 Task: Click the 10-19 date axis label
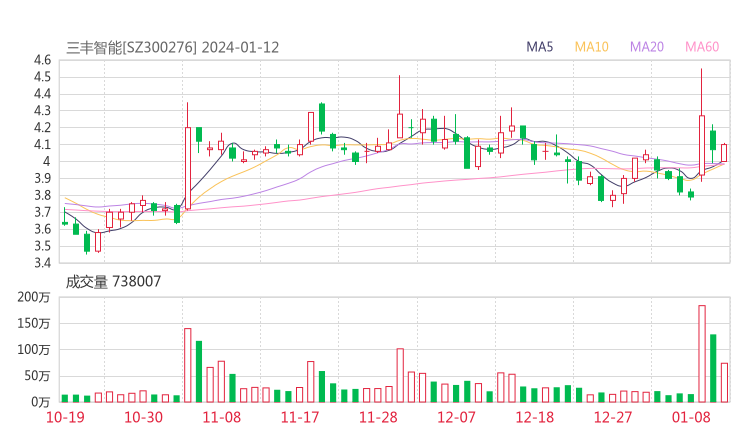click(65, 417)
